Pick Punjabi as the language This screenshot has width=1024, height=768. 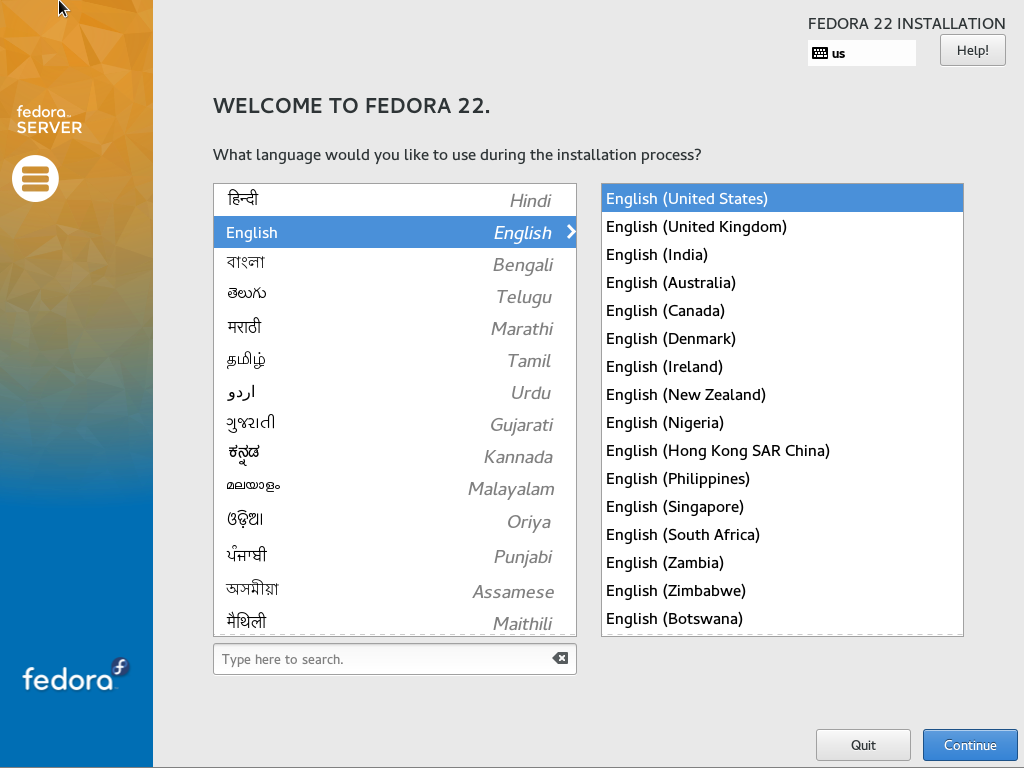click(394, 556)
